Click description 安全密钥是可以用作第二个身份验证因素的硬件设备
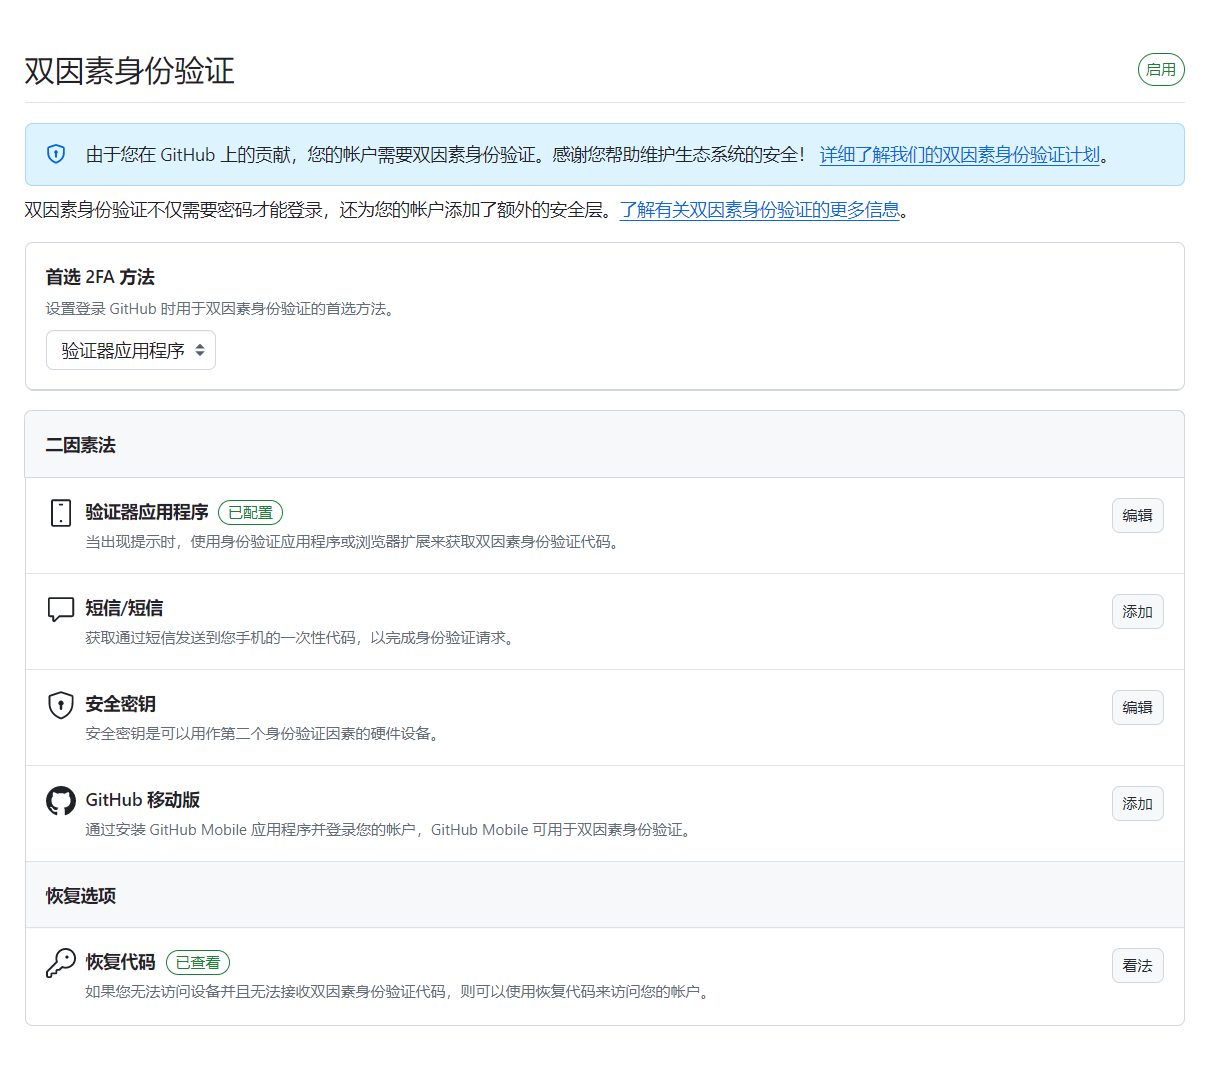 pos(265,734)
